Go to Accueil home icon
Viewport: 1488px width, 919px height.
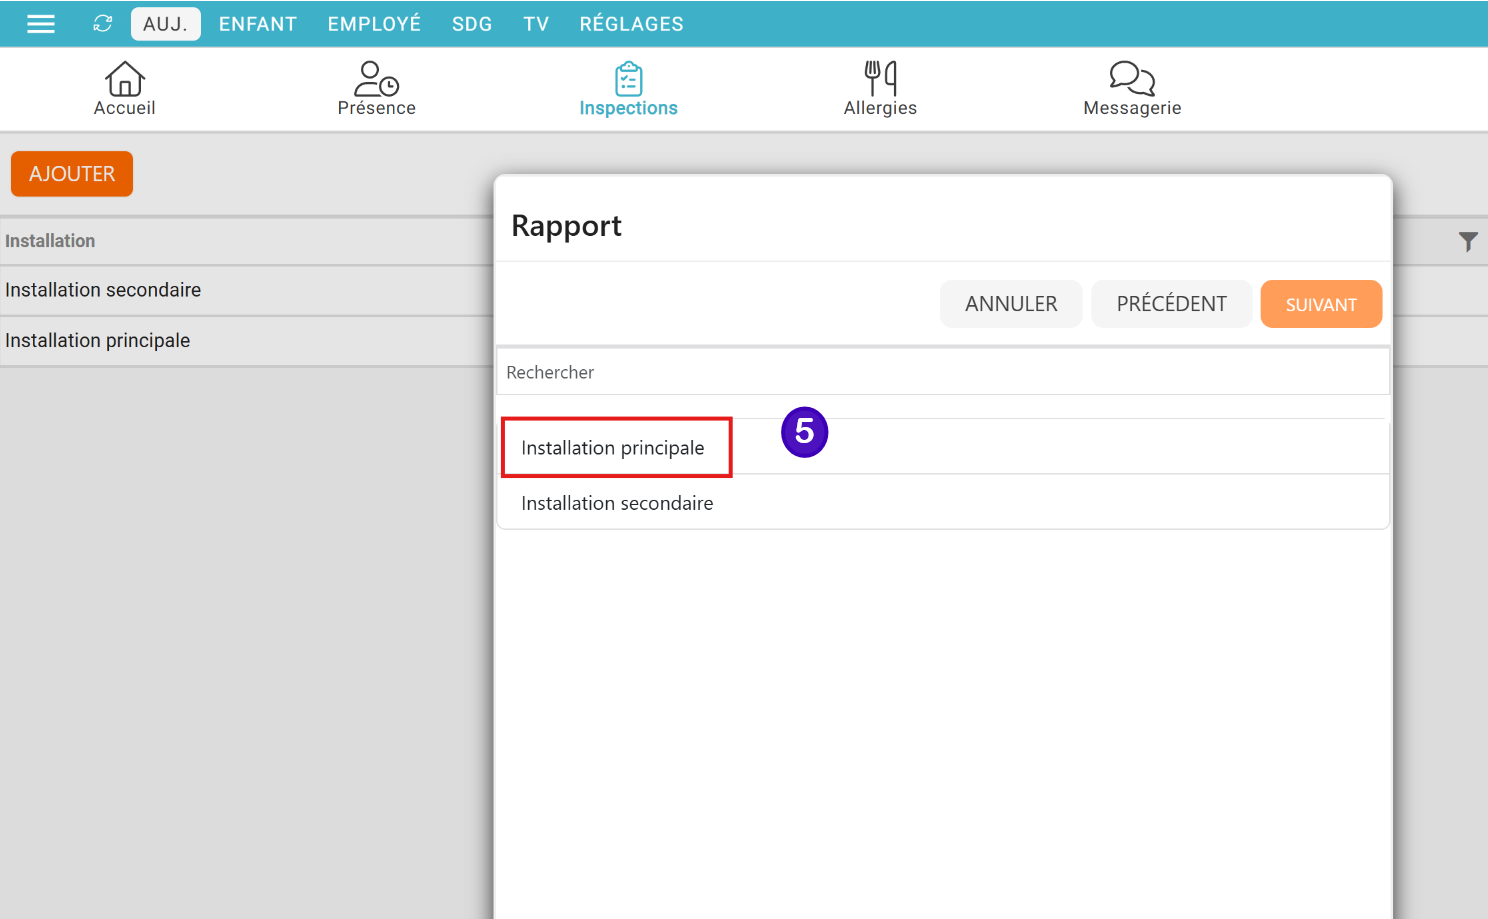[x=125, y=79]
